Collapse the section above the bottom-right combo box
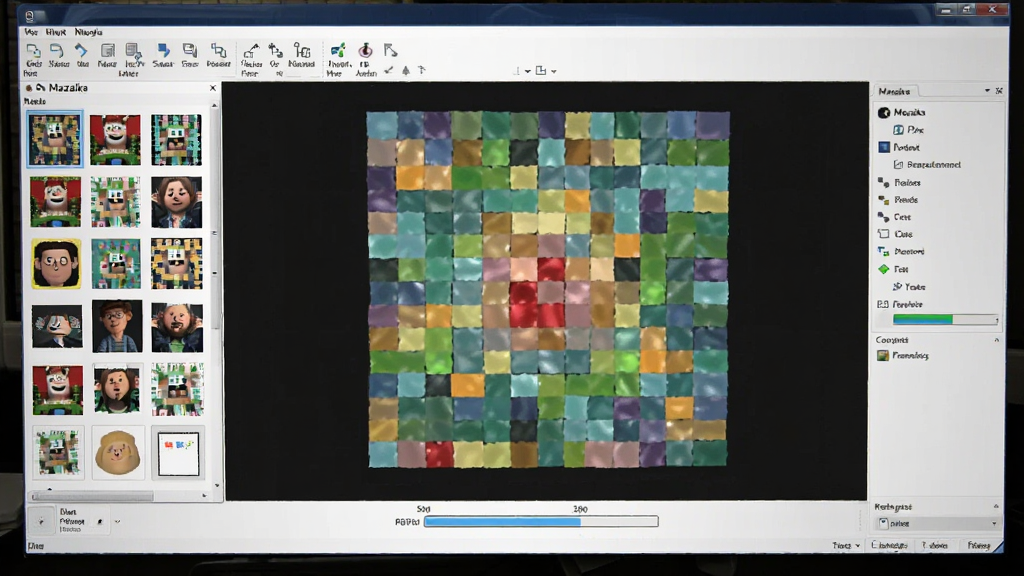Image resolution: width=1024 pixels, height=576 pixels. (x=997, y=506)
